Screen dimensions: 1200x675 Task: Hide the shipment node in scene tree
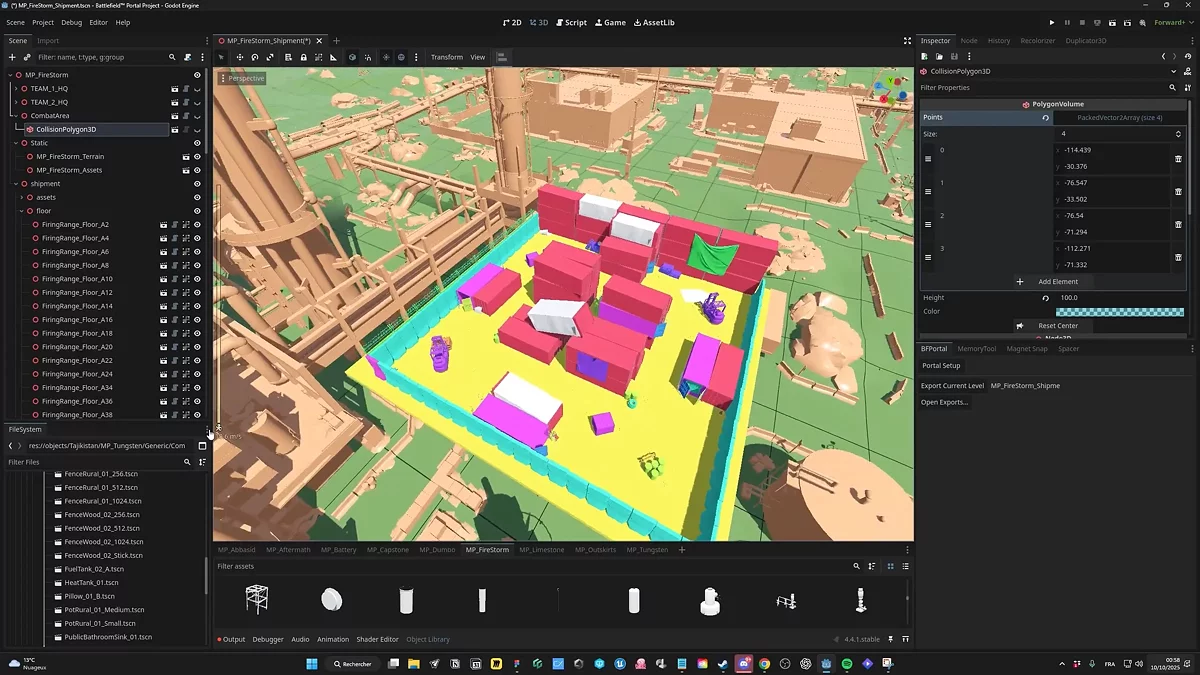pyautogui.click(x=197, y=184)
